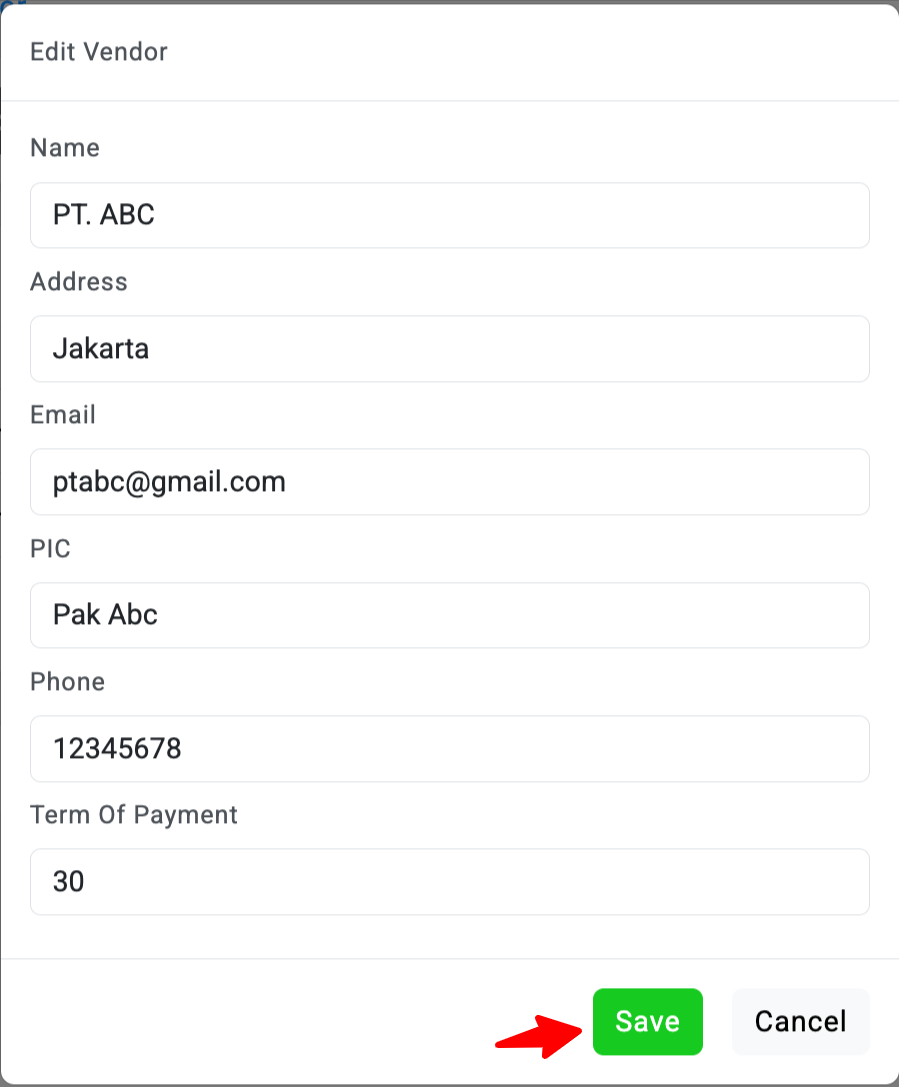Screen dimensions: 899x1087
Task: Click the 12345678 phone number text
Action: 117,748
